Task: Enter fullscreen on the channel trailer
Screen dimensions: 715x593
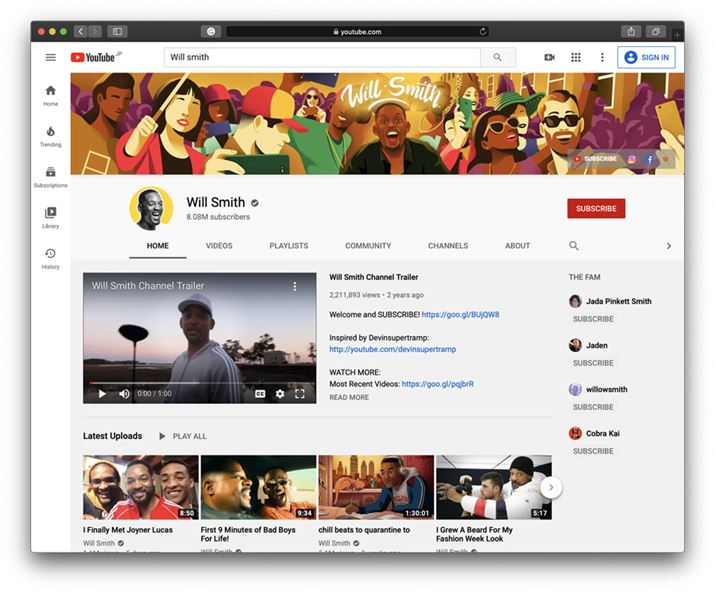Action: point(299,394)
